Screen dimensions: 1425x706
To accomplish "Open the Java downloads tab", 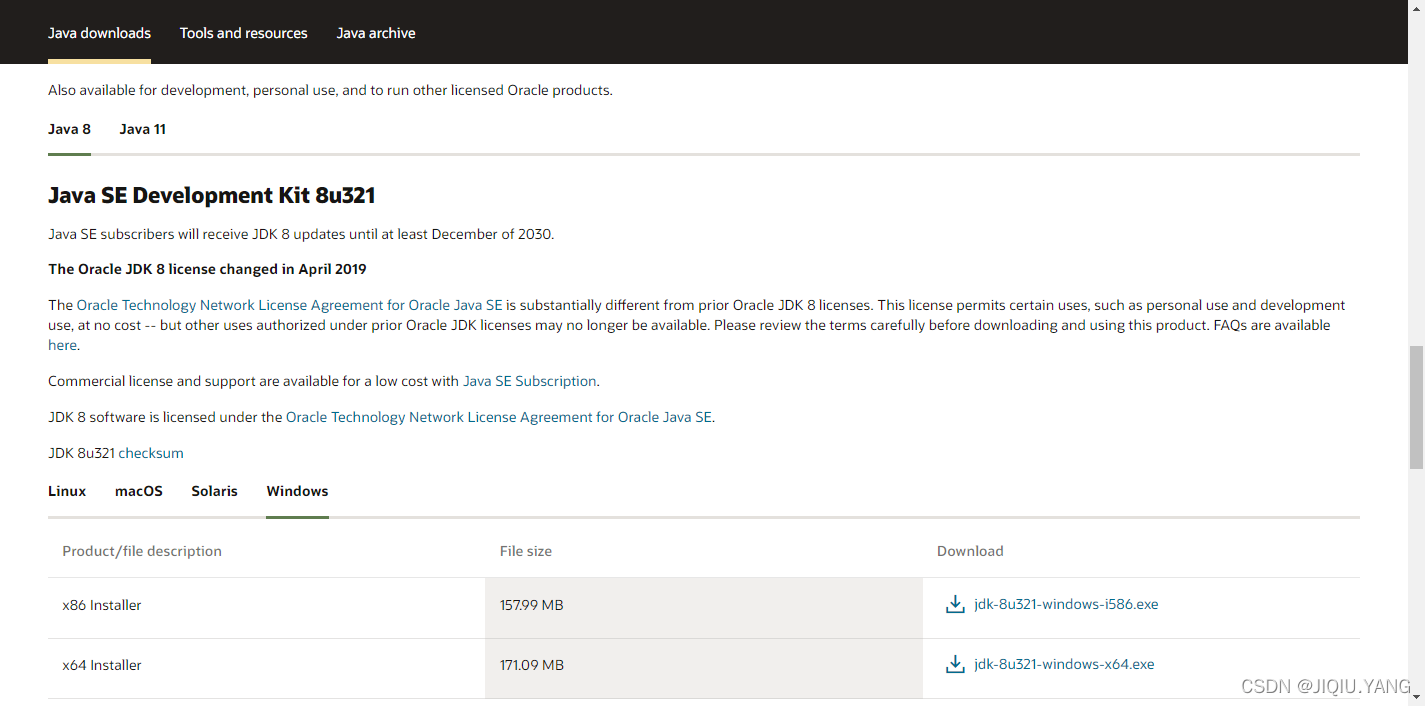I will [x=99, y=33].
